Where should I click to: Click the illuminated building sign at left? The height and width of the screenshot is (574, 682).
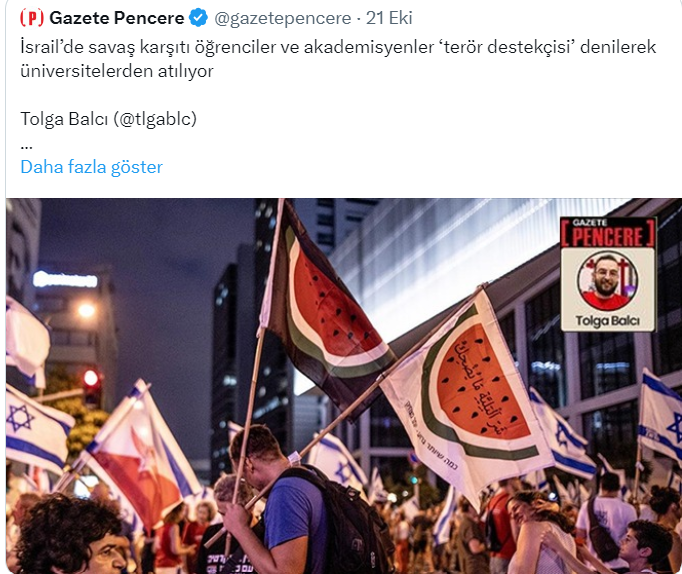[65, 279]
